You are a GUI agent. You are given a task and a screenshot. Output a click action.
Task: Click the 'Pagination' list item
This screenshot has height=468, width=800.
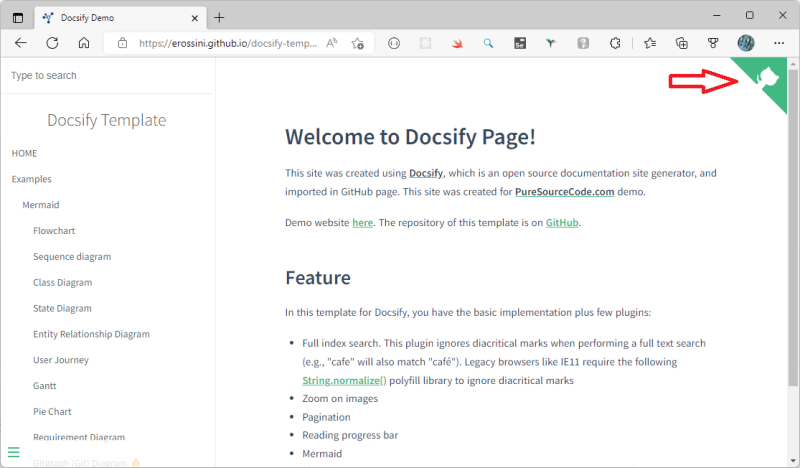pyautogui.click(x=326, y=417)
